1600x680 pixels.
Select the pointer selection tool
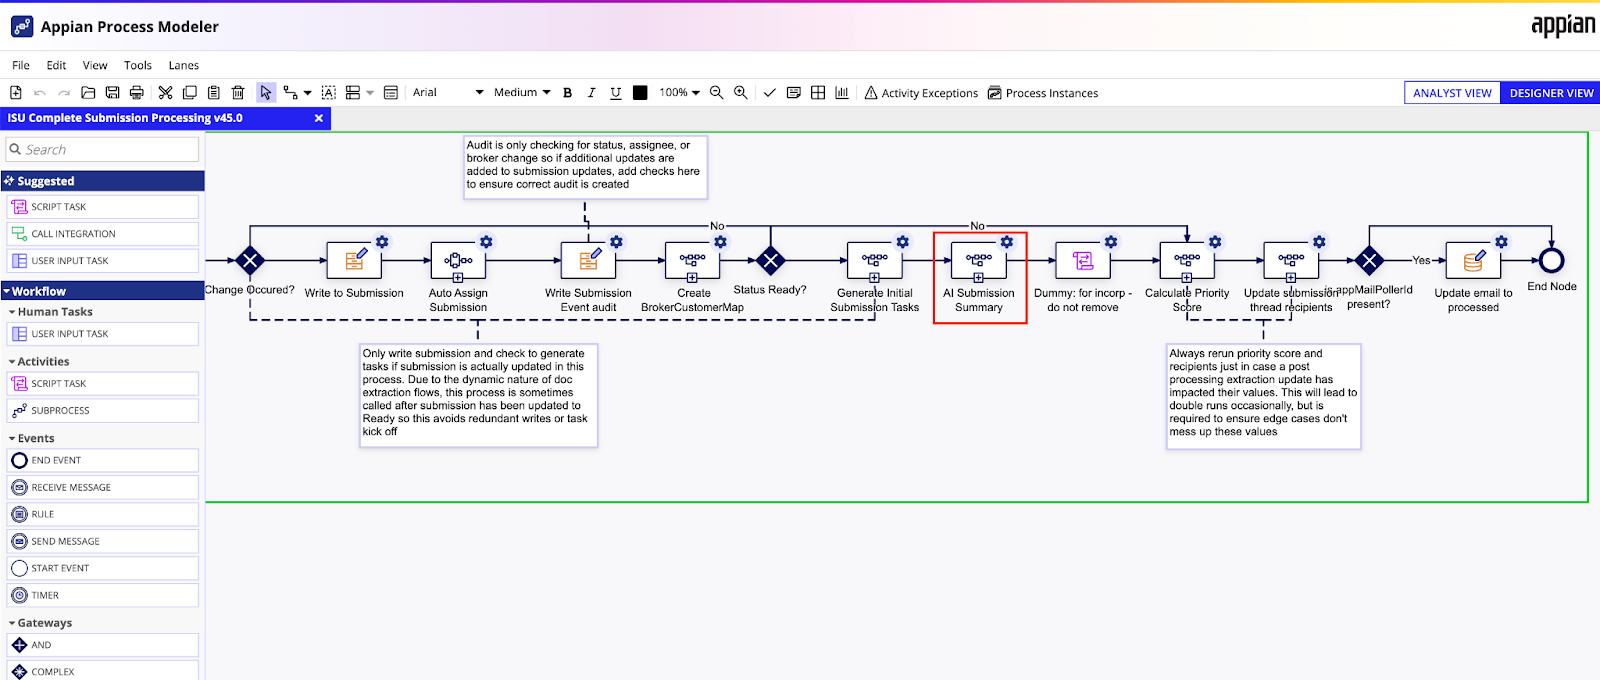click(266, 93)
